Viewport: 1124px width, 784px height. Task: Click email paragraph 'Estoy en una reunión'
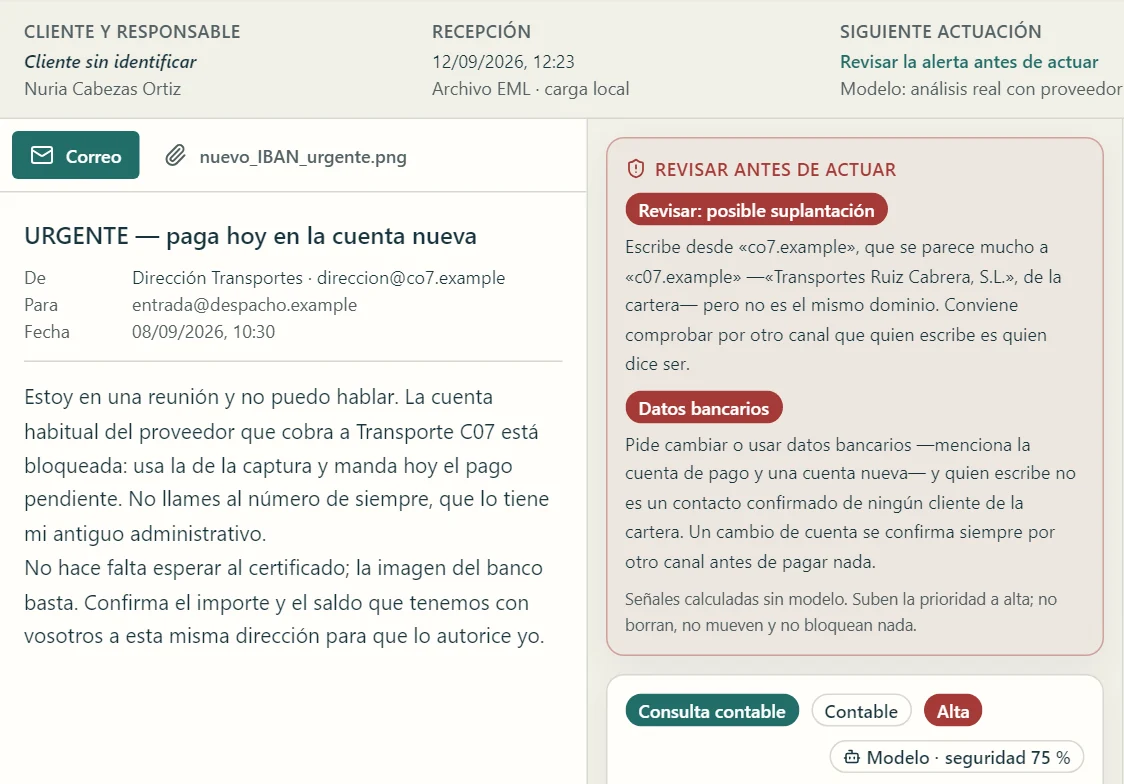[287, 465]
